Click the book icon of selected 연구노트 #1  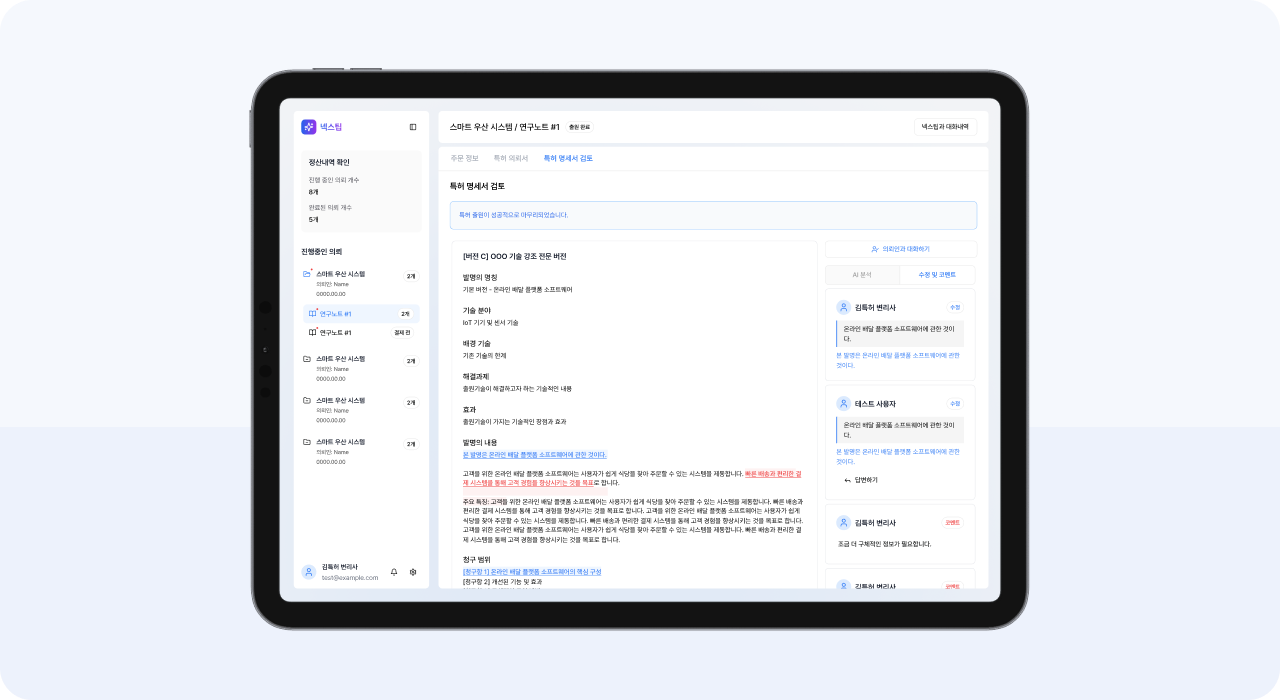(x=312, y=313)
